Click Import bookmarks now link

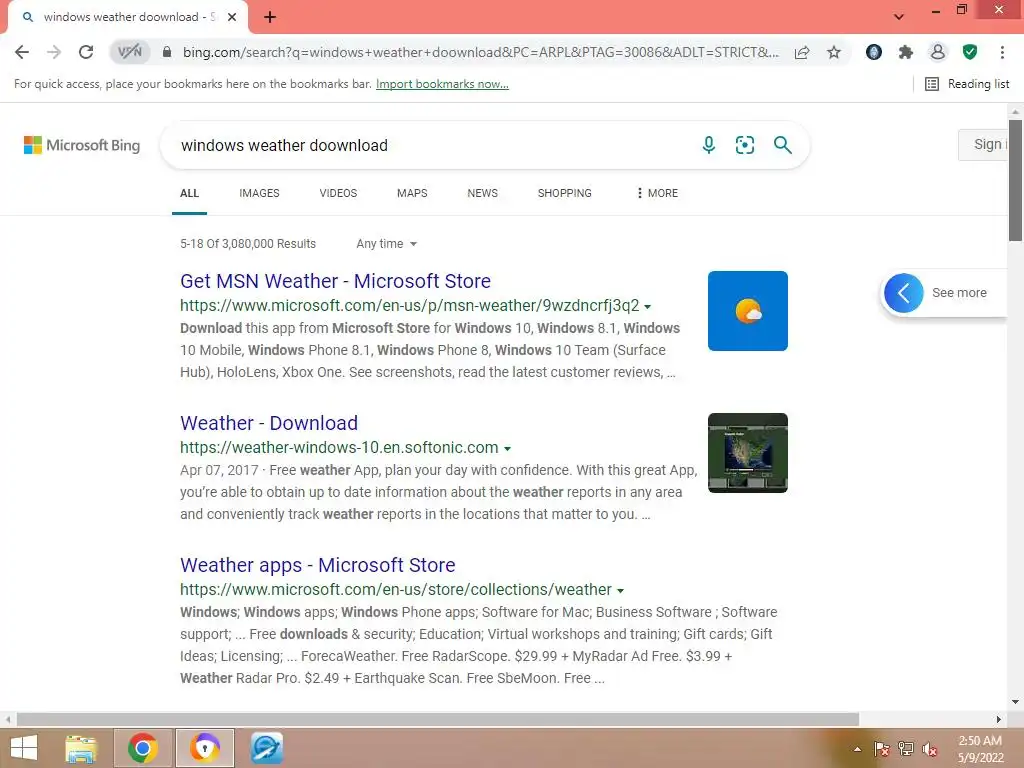point(442,84)
